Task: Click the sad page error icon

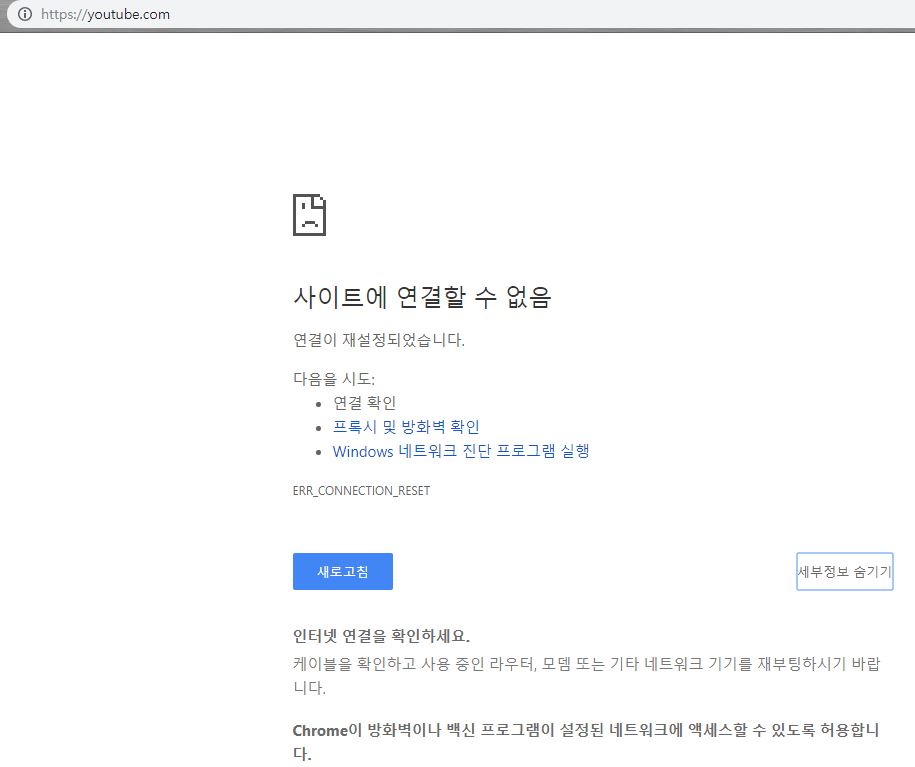Action: (309, 215)
